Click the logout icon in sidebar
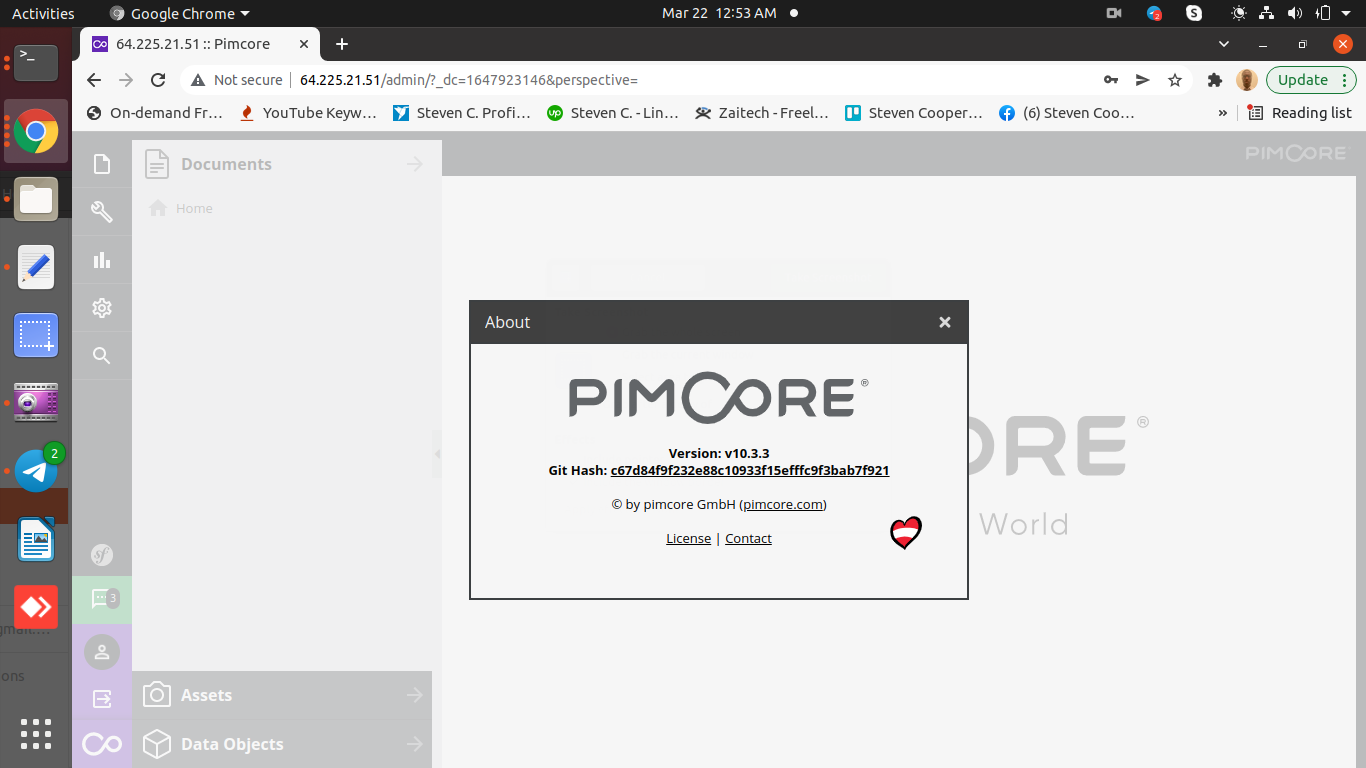This screenshot has width=1366, height=768. coord(101,699)
